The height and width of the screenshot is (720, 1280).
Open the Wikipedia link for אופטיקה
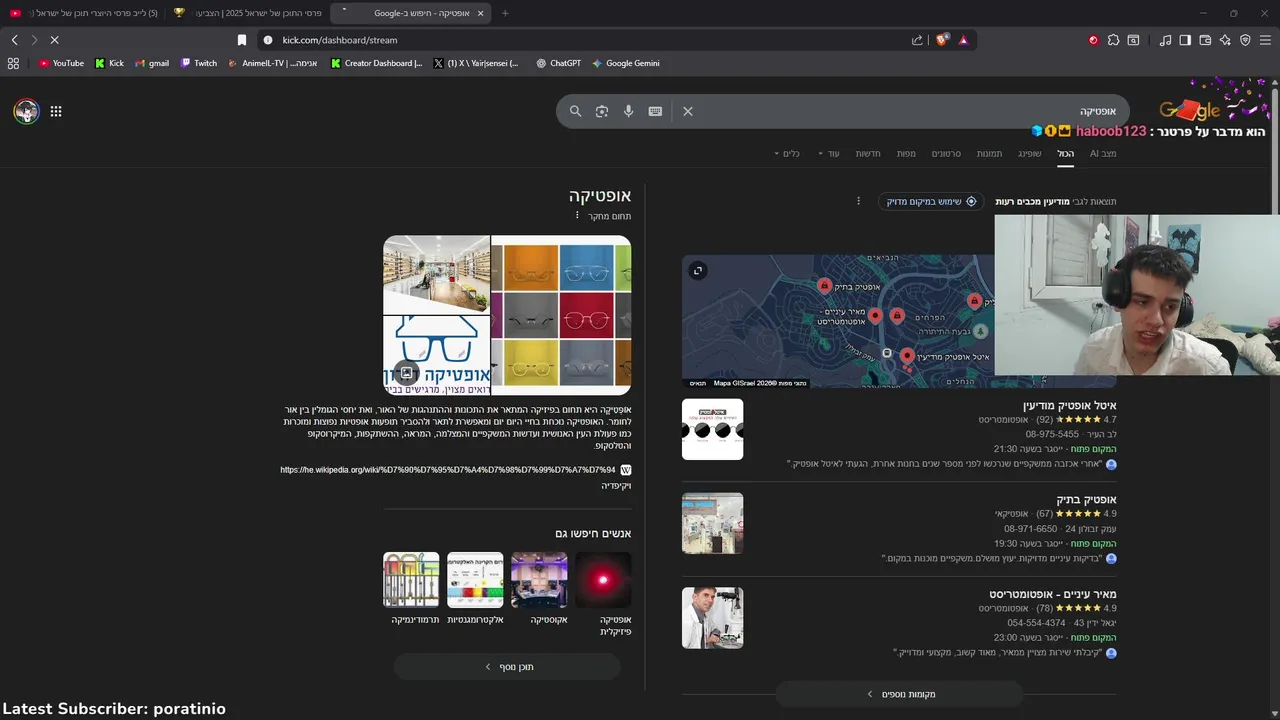448,470
